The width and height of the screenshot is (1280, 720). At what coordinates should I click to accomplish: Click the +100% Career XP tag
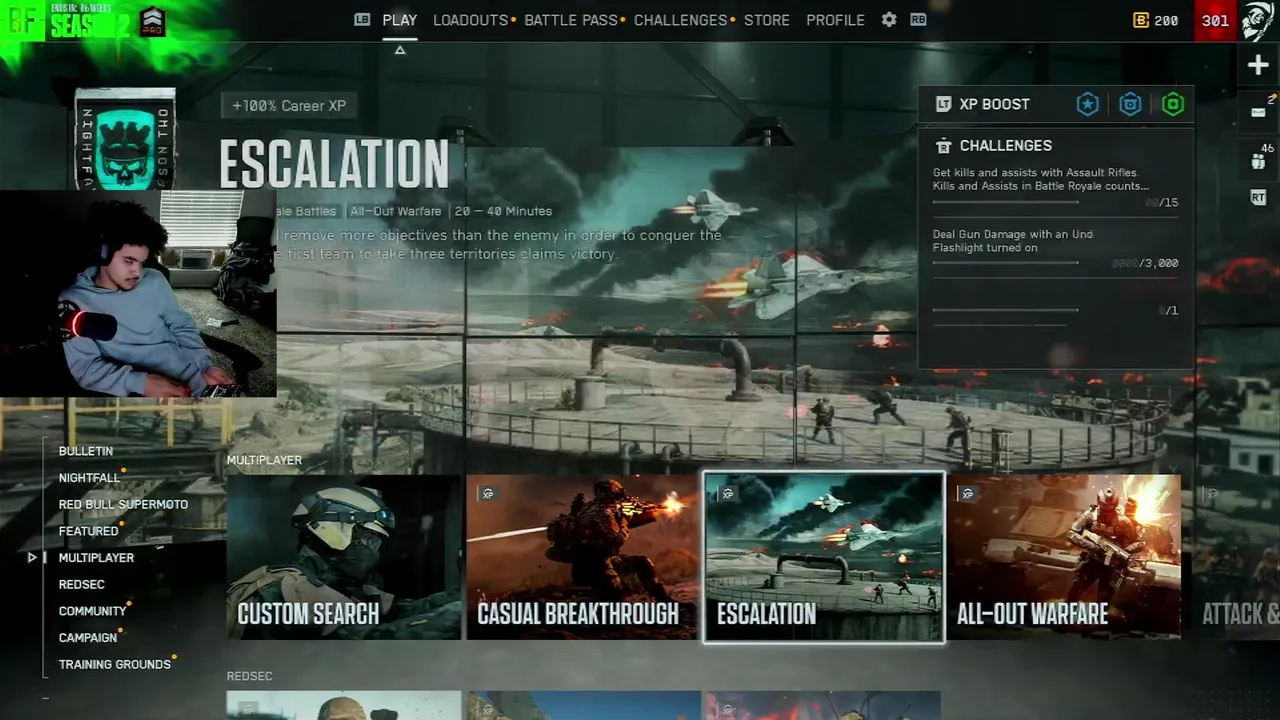pyautogui.click(x=289, y=106)
